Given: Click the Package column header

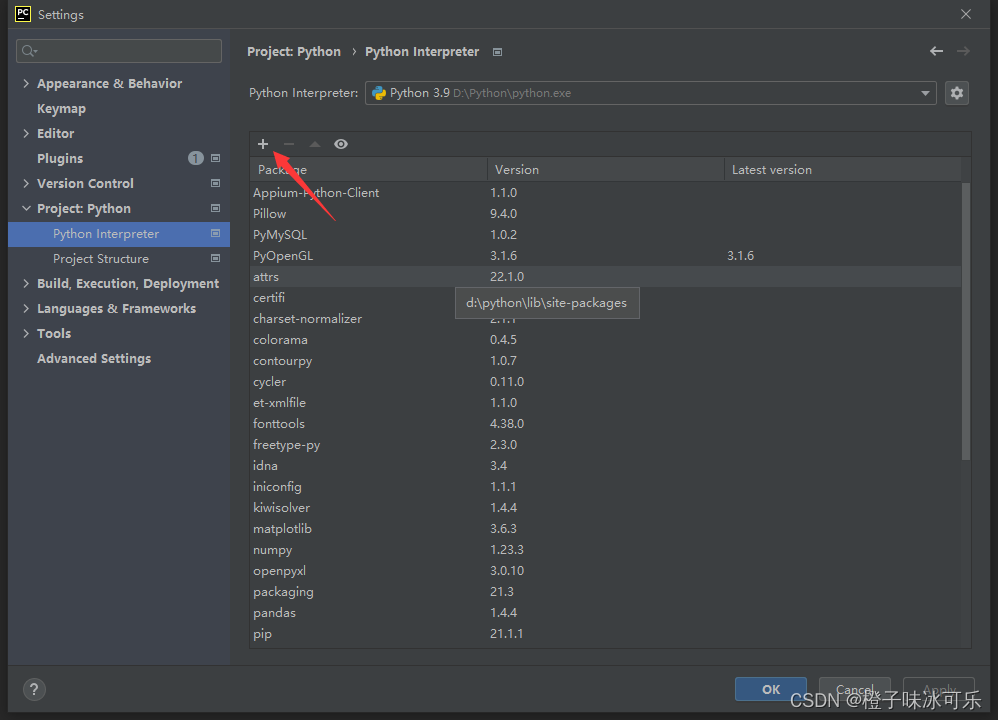Looking at the screenshot, I should pos(369,169).
